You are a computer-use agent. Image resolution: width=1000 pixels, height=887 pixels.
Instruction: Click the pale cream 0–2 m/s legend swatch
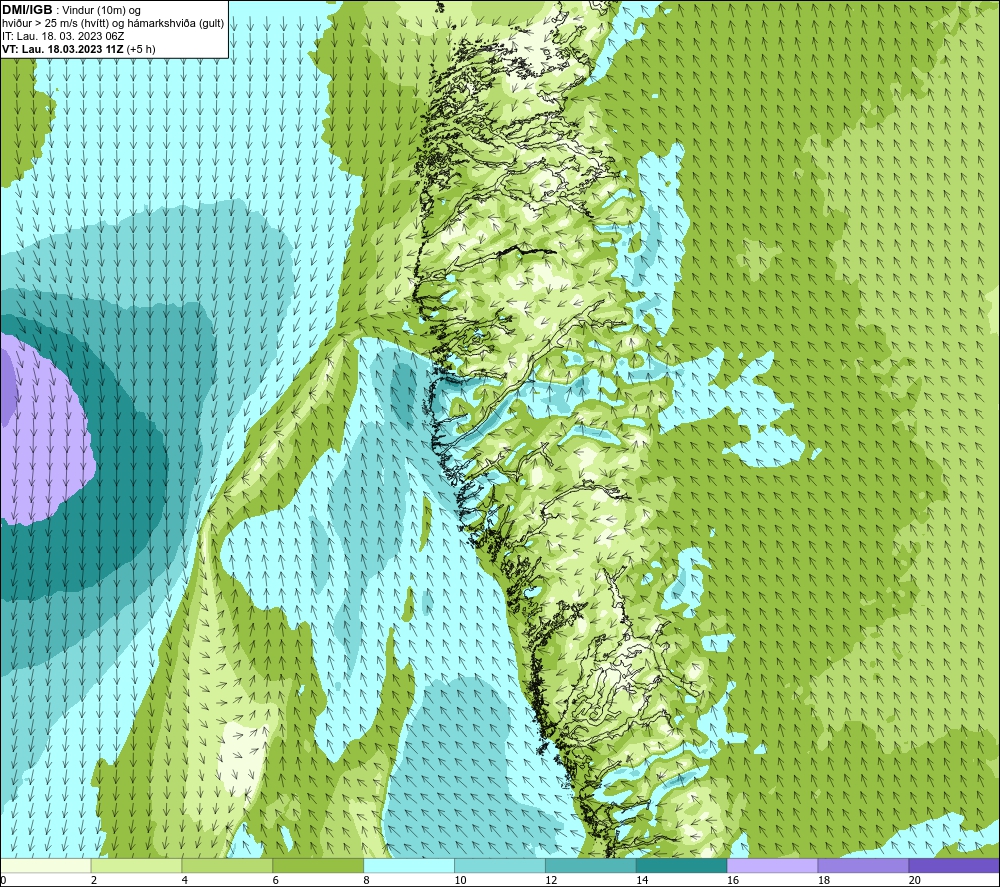pyautogui.click(x=45, y=865)
